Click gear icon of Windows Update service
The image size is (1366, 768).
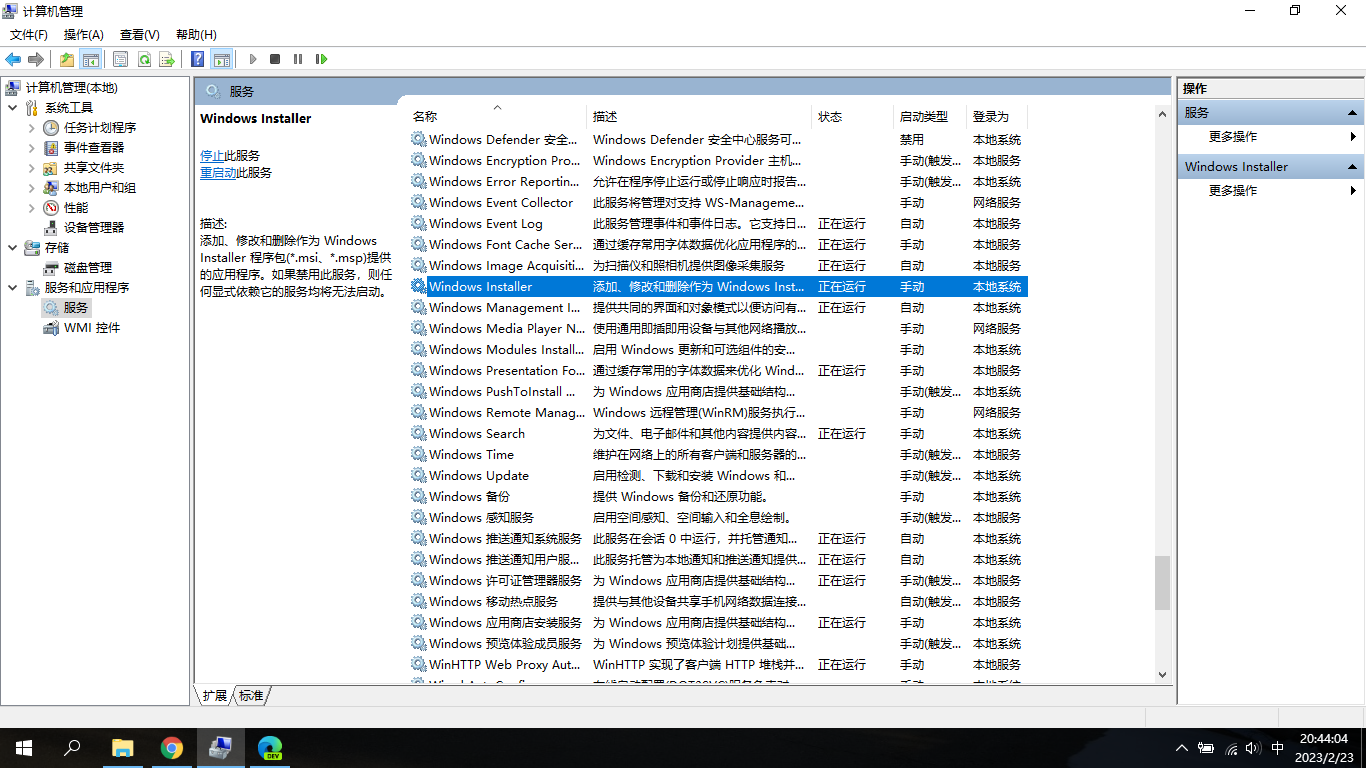pyautogui.click(x=418, y=475)
